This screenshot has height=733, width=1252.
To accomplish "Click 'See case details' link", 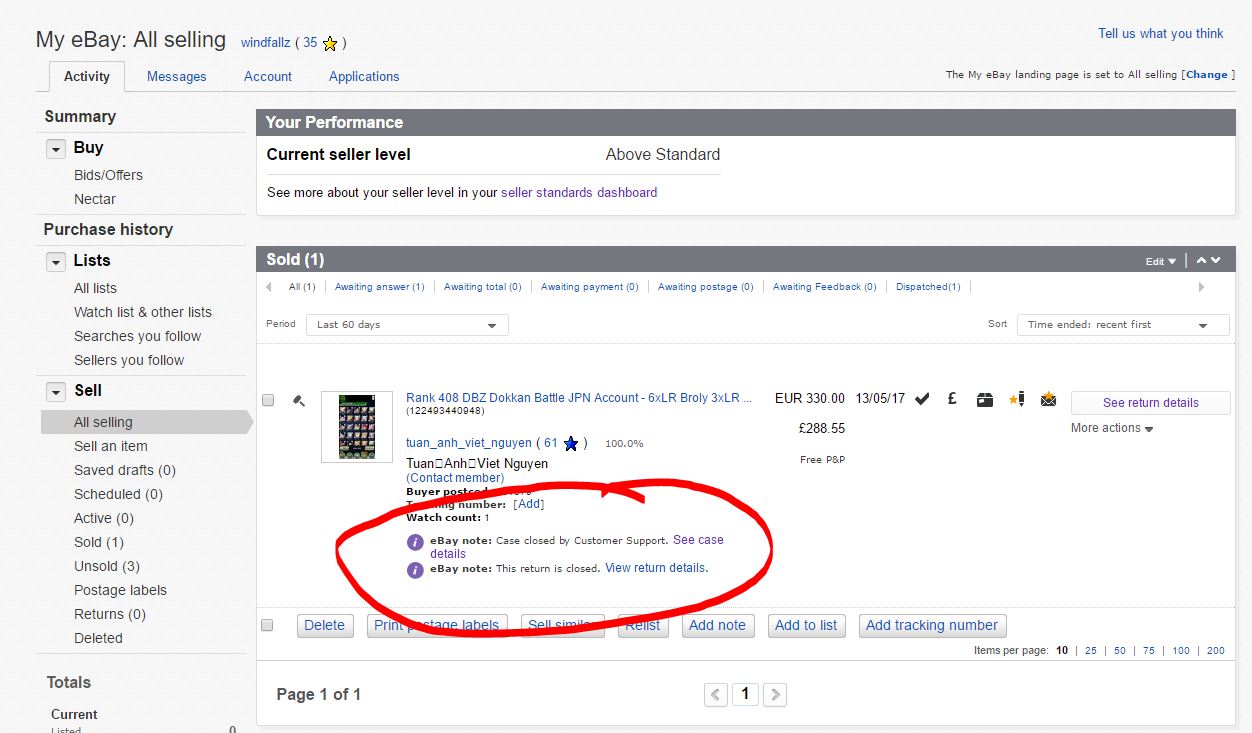I will [x=698, y=540].
